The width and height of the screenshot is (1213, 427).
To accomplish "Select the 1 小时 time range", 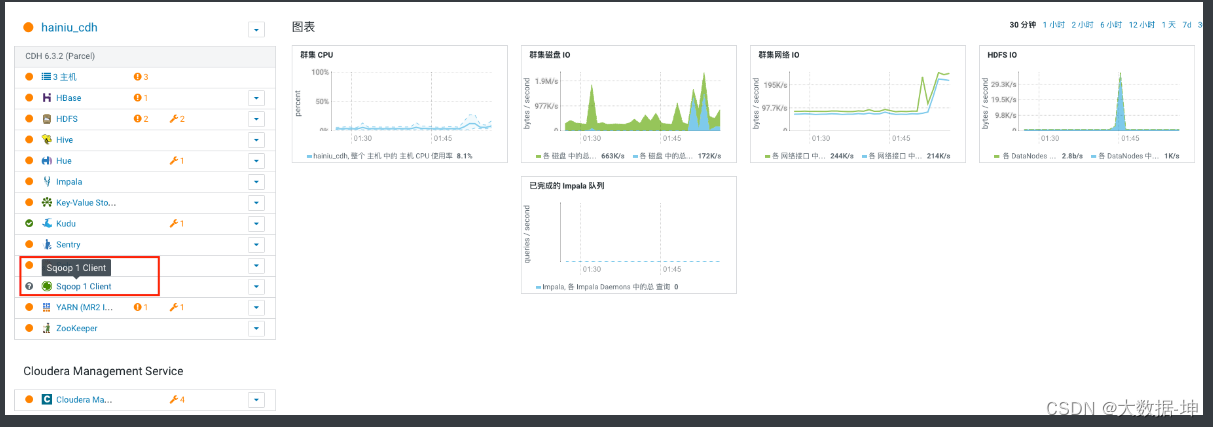I will [x=1054, y=25].
